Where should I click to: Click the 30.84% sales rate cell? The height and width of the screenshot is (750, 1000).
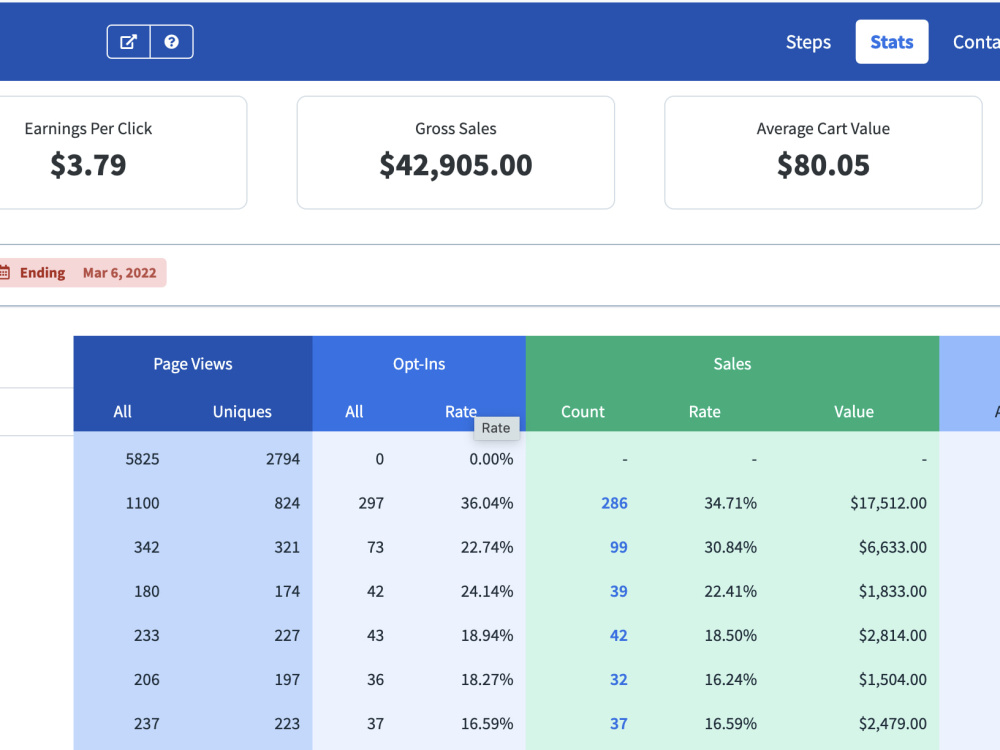[730, 547]
